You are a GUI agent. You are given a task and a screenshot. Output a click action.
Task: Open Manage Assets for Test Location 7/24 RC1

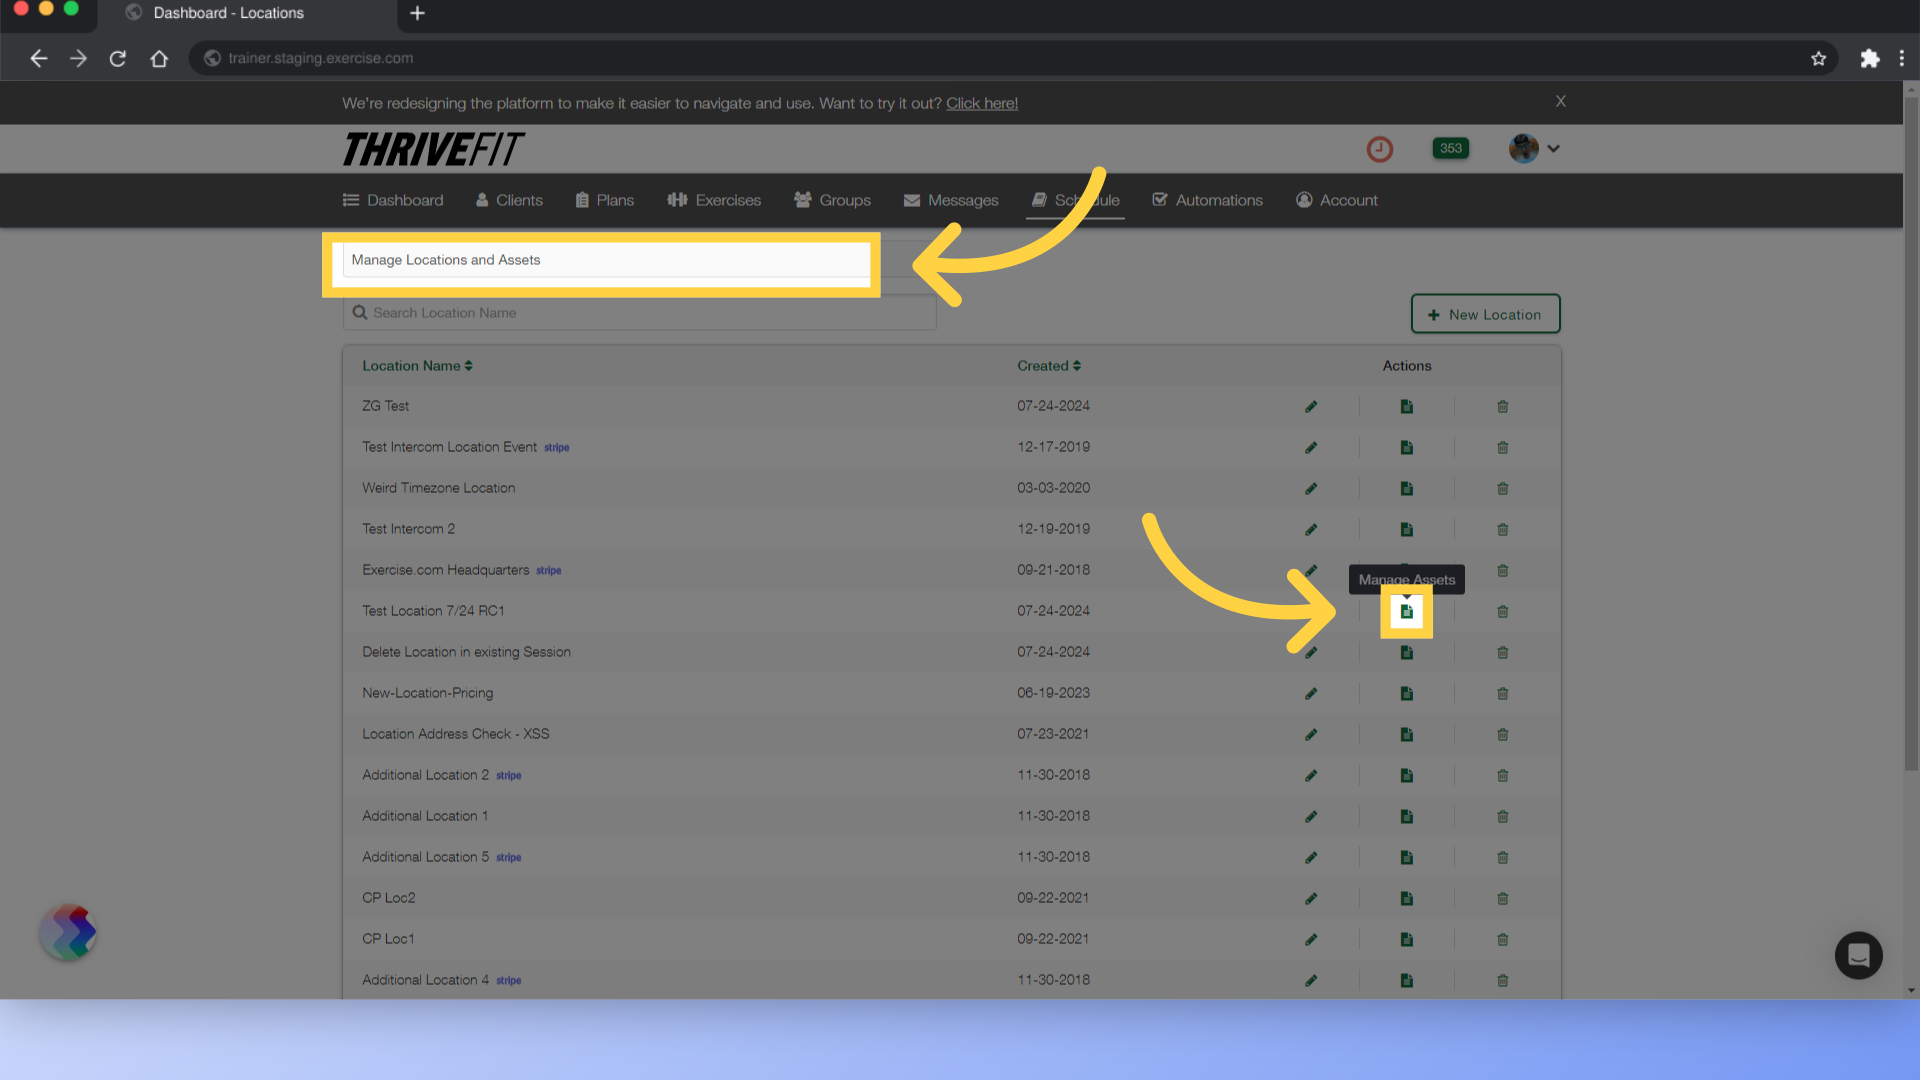(x=1406, y=611)
